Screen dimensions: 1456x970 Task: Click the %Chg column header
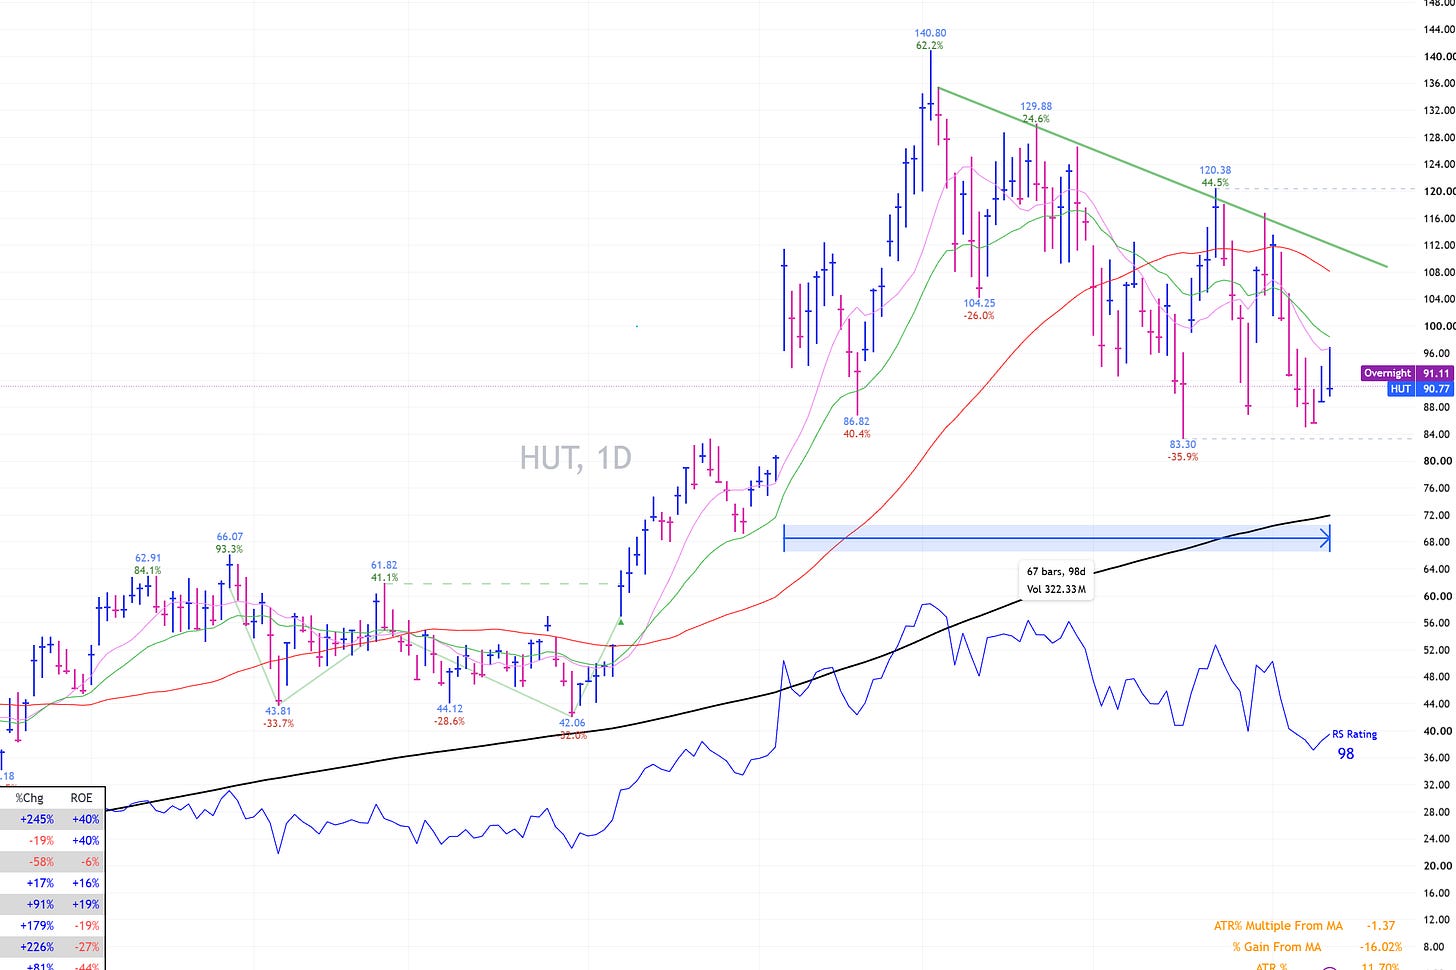click(x=29, y=798)
